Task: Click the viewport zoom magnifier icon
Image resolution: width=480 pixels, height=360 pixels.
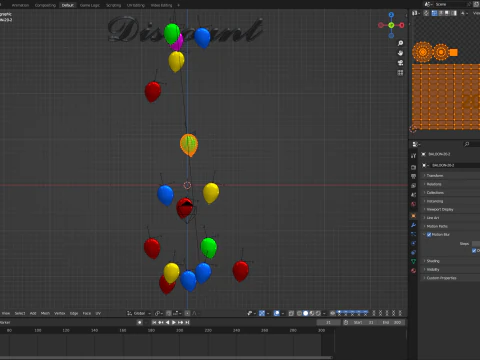Action: click(400, 43)
